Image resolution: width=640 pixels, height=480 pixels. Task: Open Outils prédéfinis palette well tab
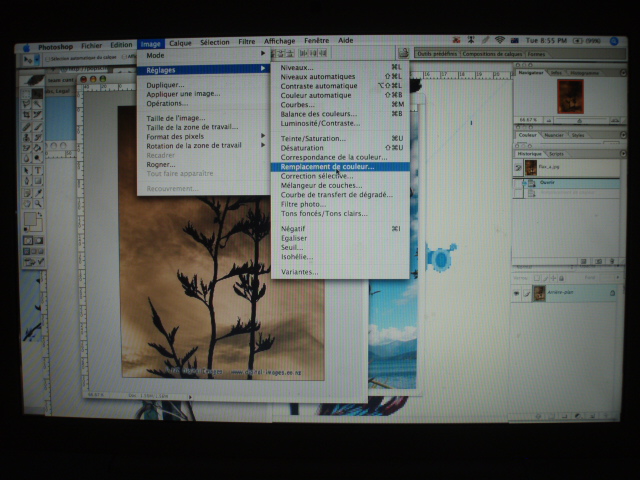(x=436, y=53)
